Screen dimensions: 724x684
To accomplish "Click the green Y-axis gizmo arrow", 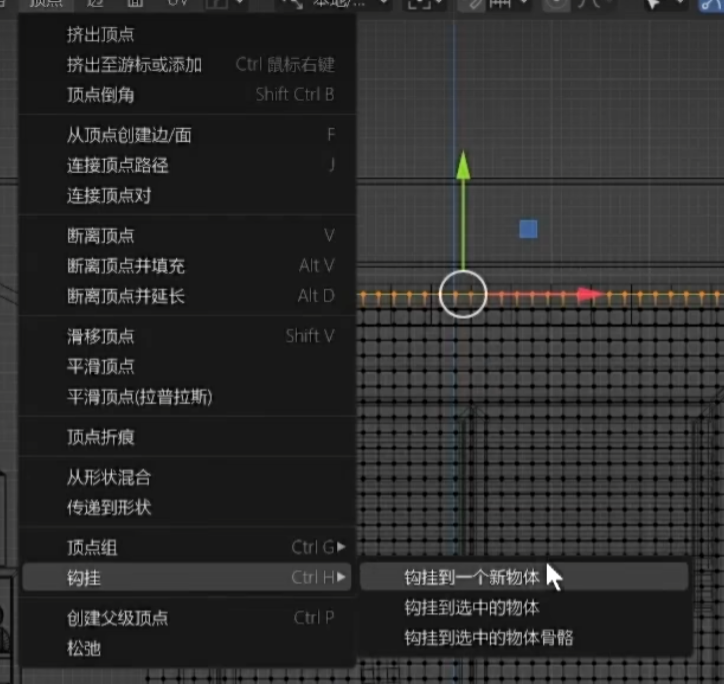I will tap(463, 166).
